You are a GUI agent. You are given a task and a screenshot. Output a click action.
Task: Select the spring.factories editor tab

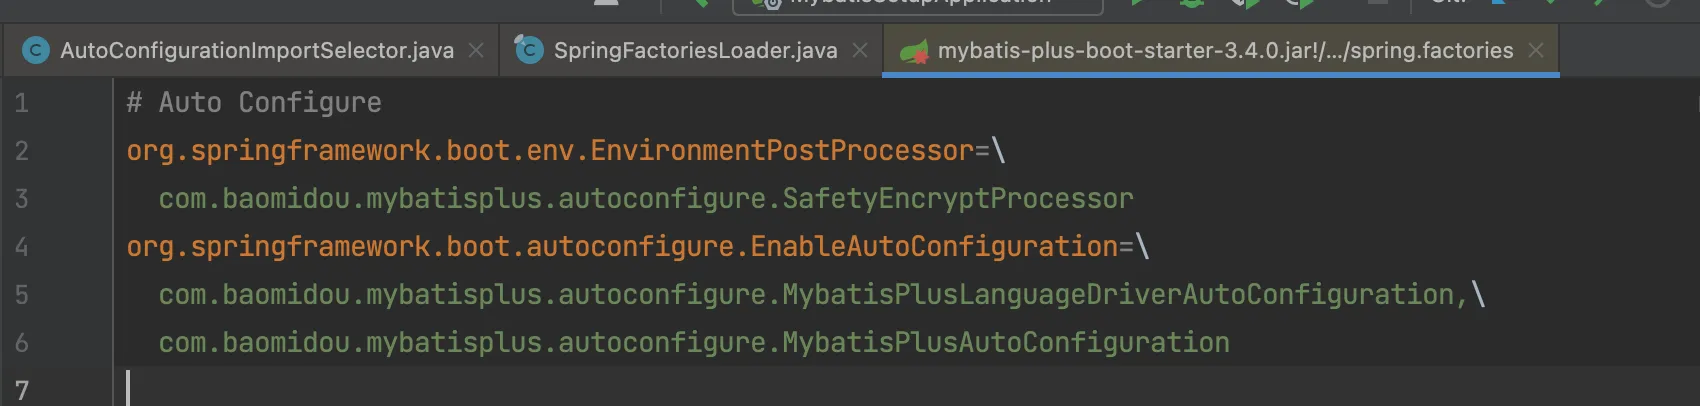1225,51
